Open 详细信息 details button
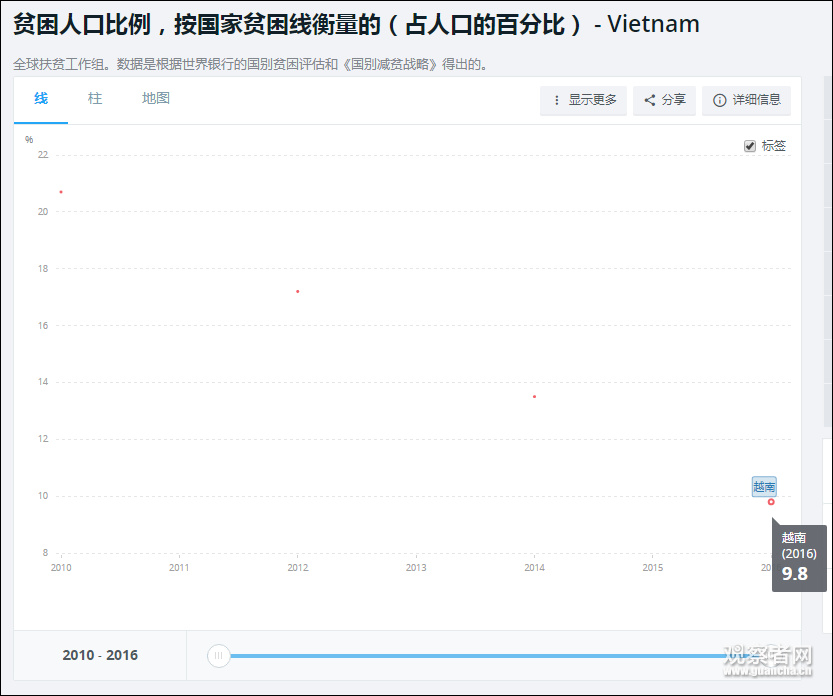Screen dimensions: 833x696 coord(746,100)
